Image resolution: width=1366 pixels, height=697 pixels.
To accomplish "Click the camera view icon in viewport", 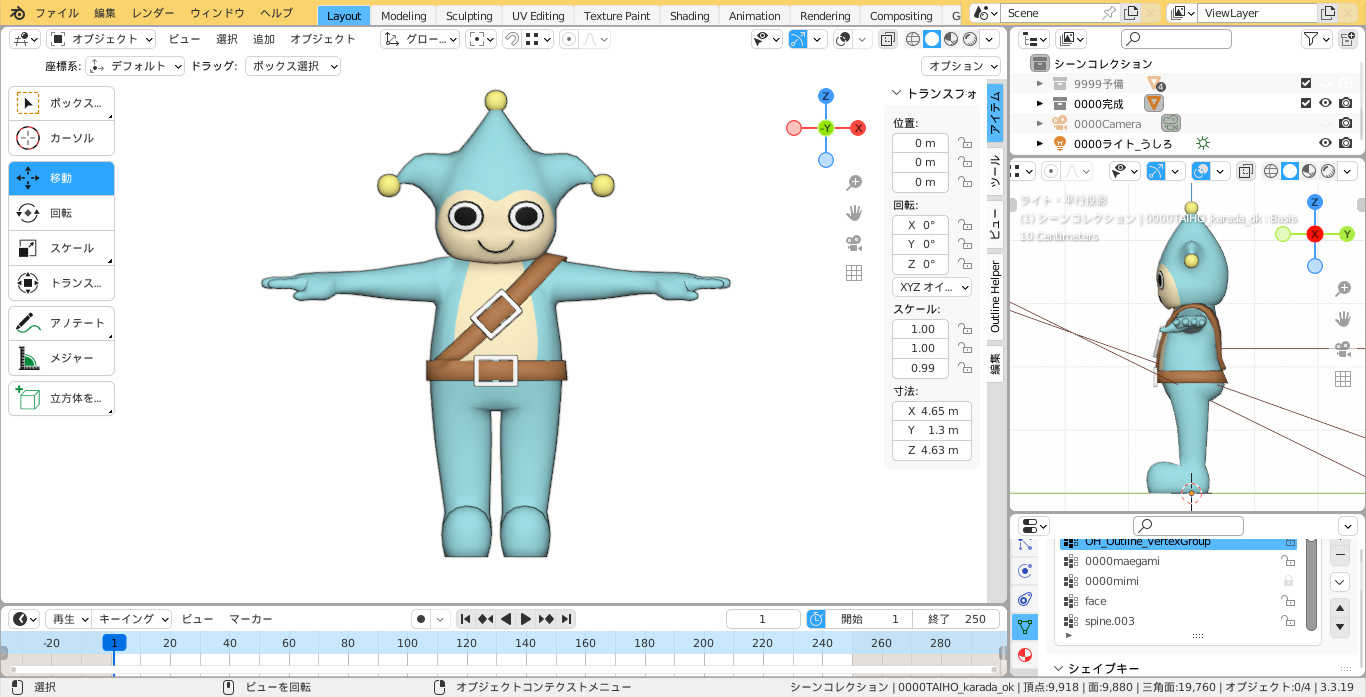I will click(x=854, y=243).
